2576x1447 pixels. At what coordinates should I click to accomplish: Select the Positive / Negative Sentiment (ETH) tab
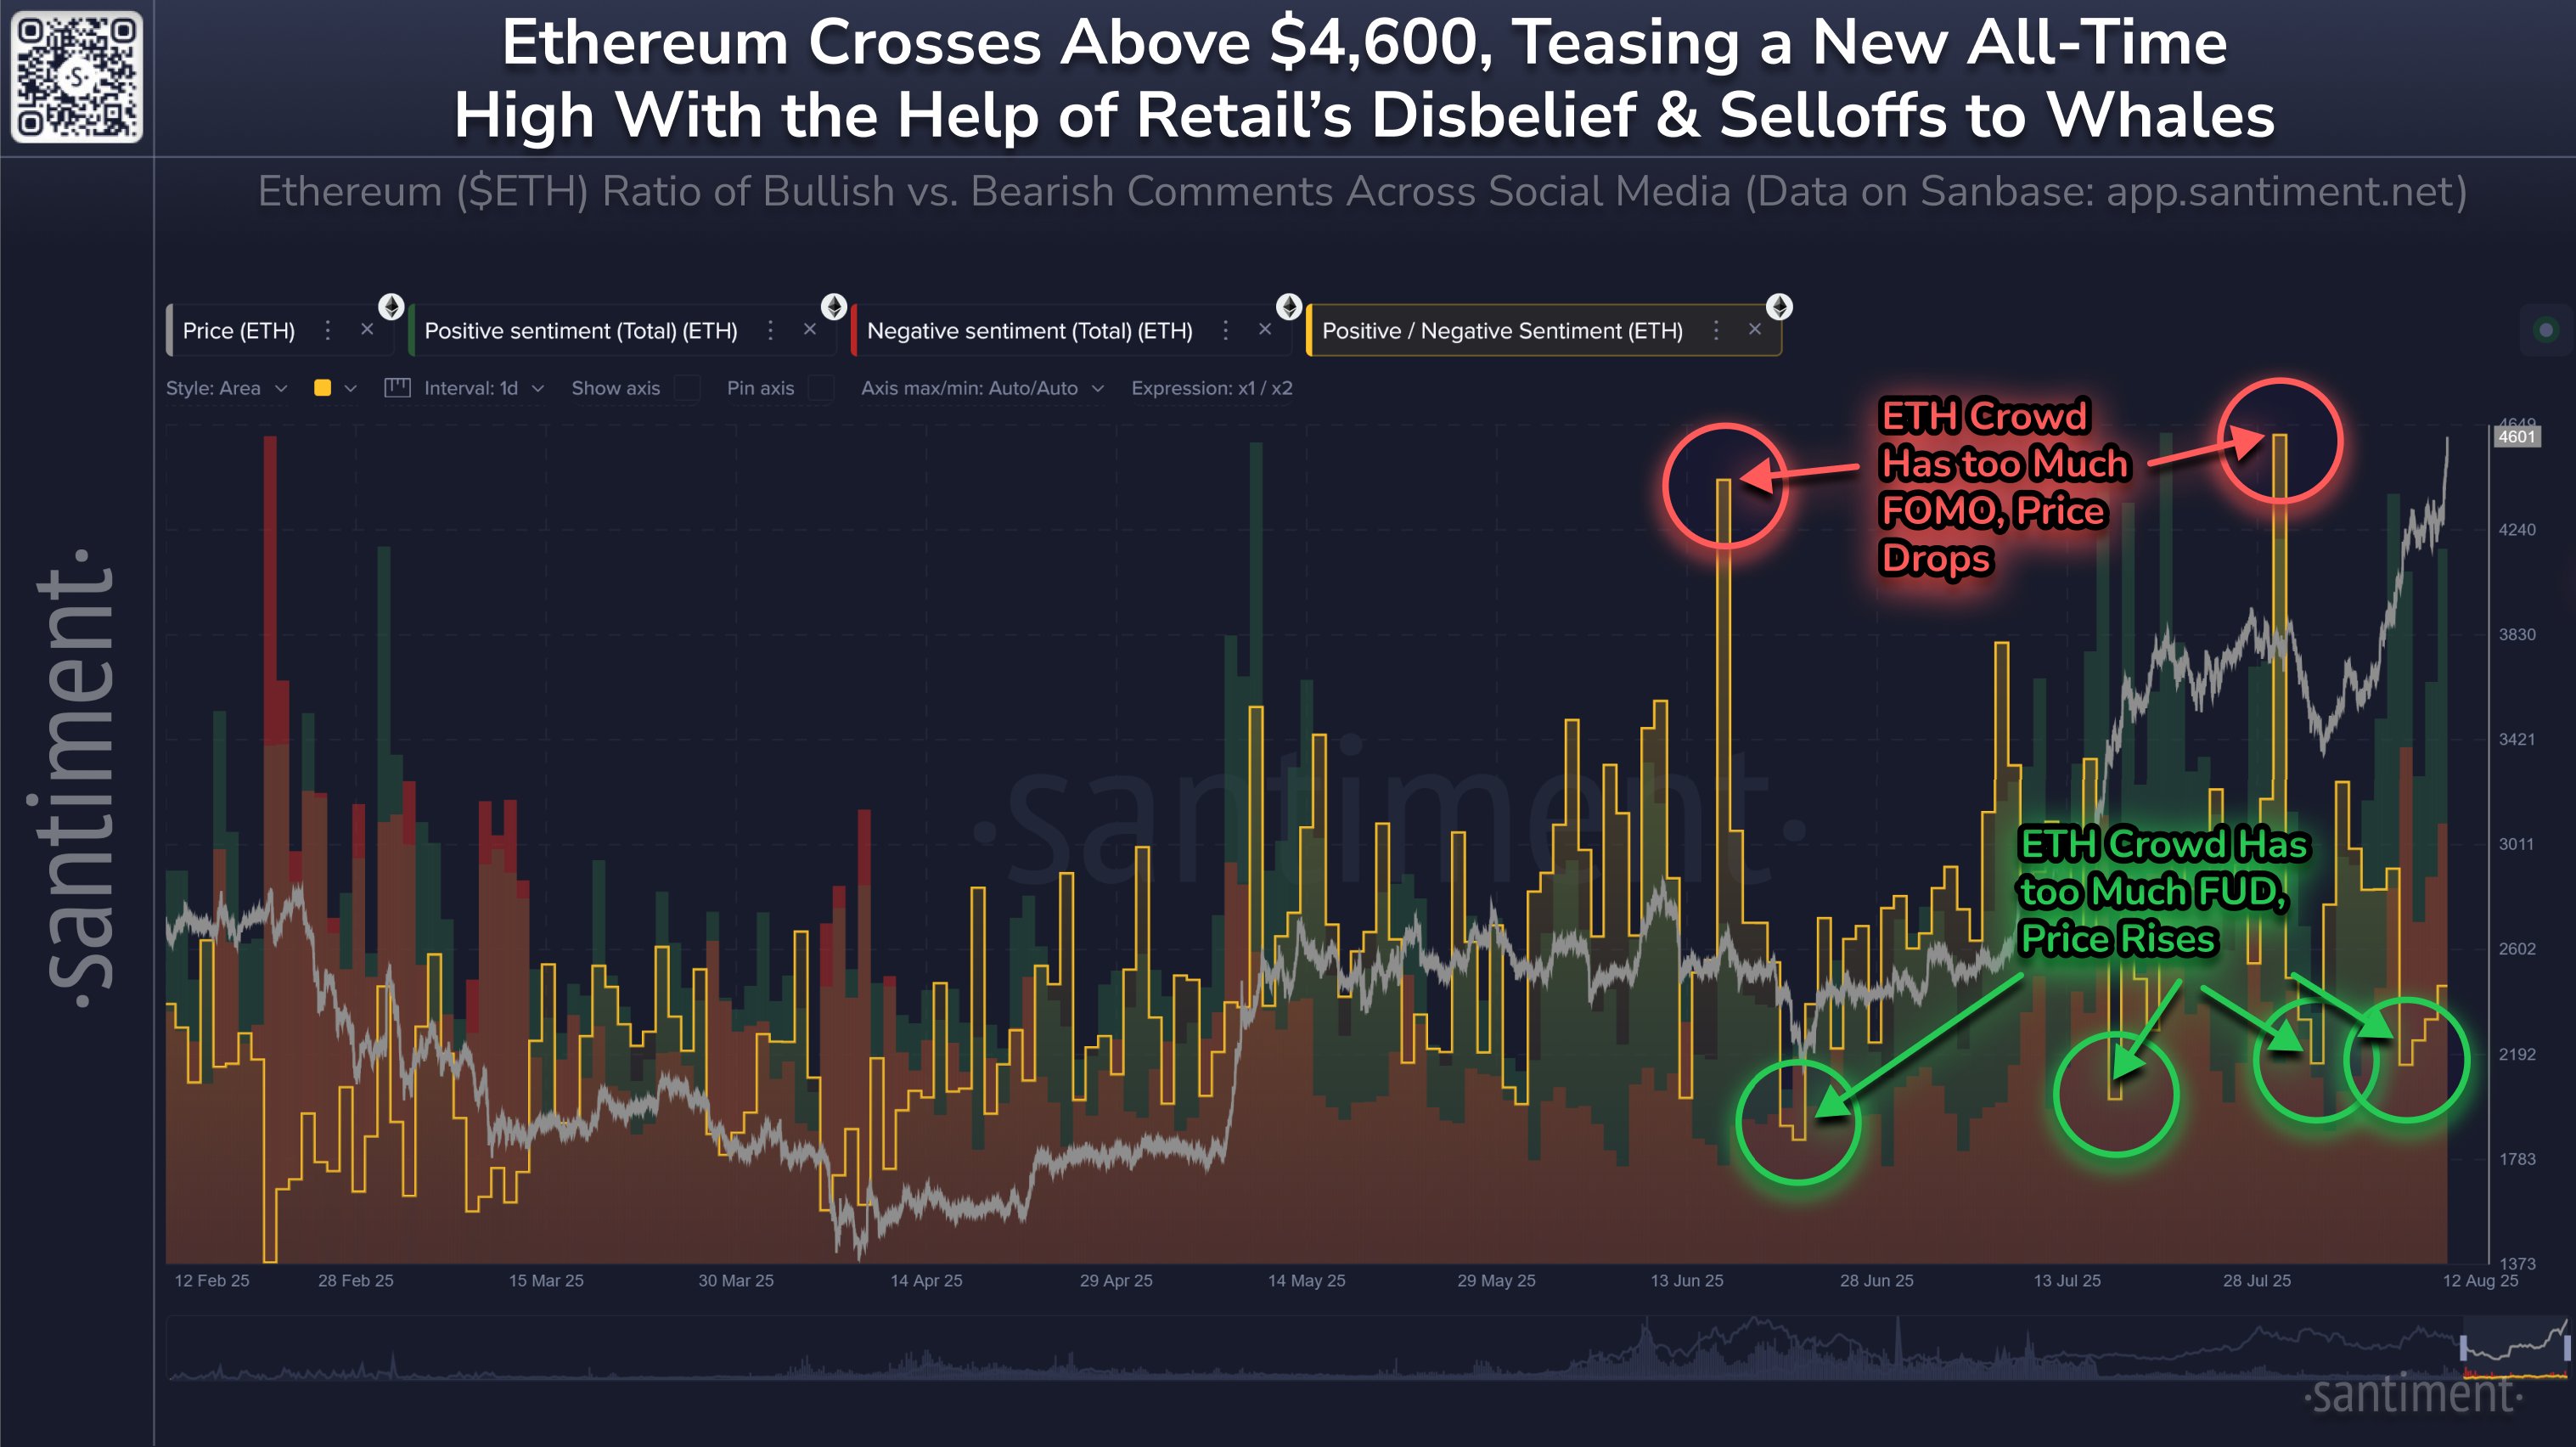[1501, 331]
